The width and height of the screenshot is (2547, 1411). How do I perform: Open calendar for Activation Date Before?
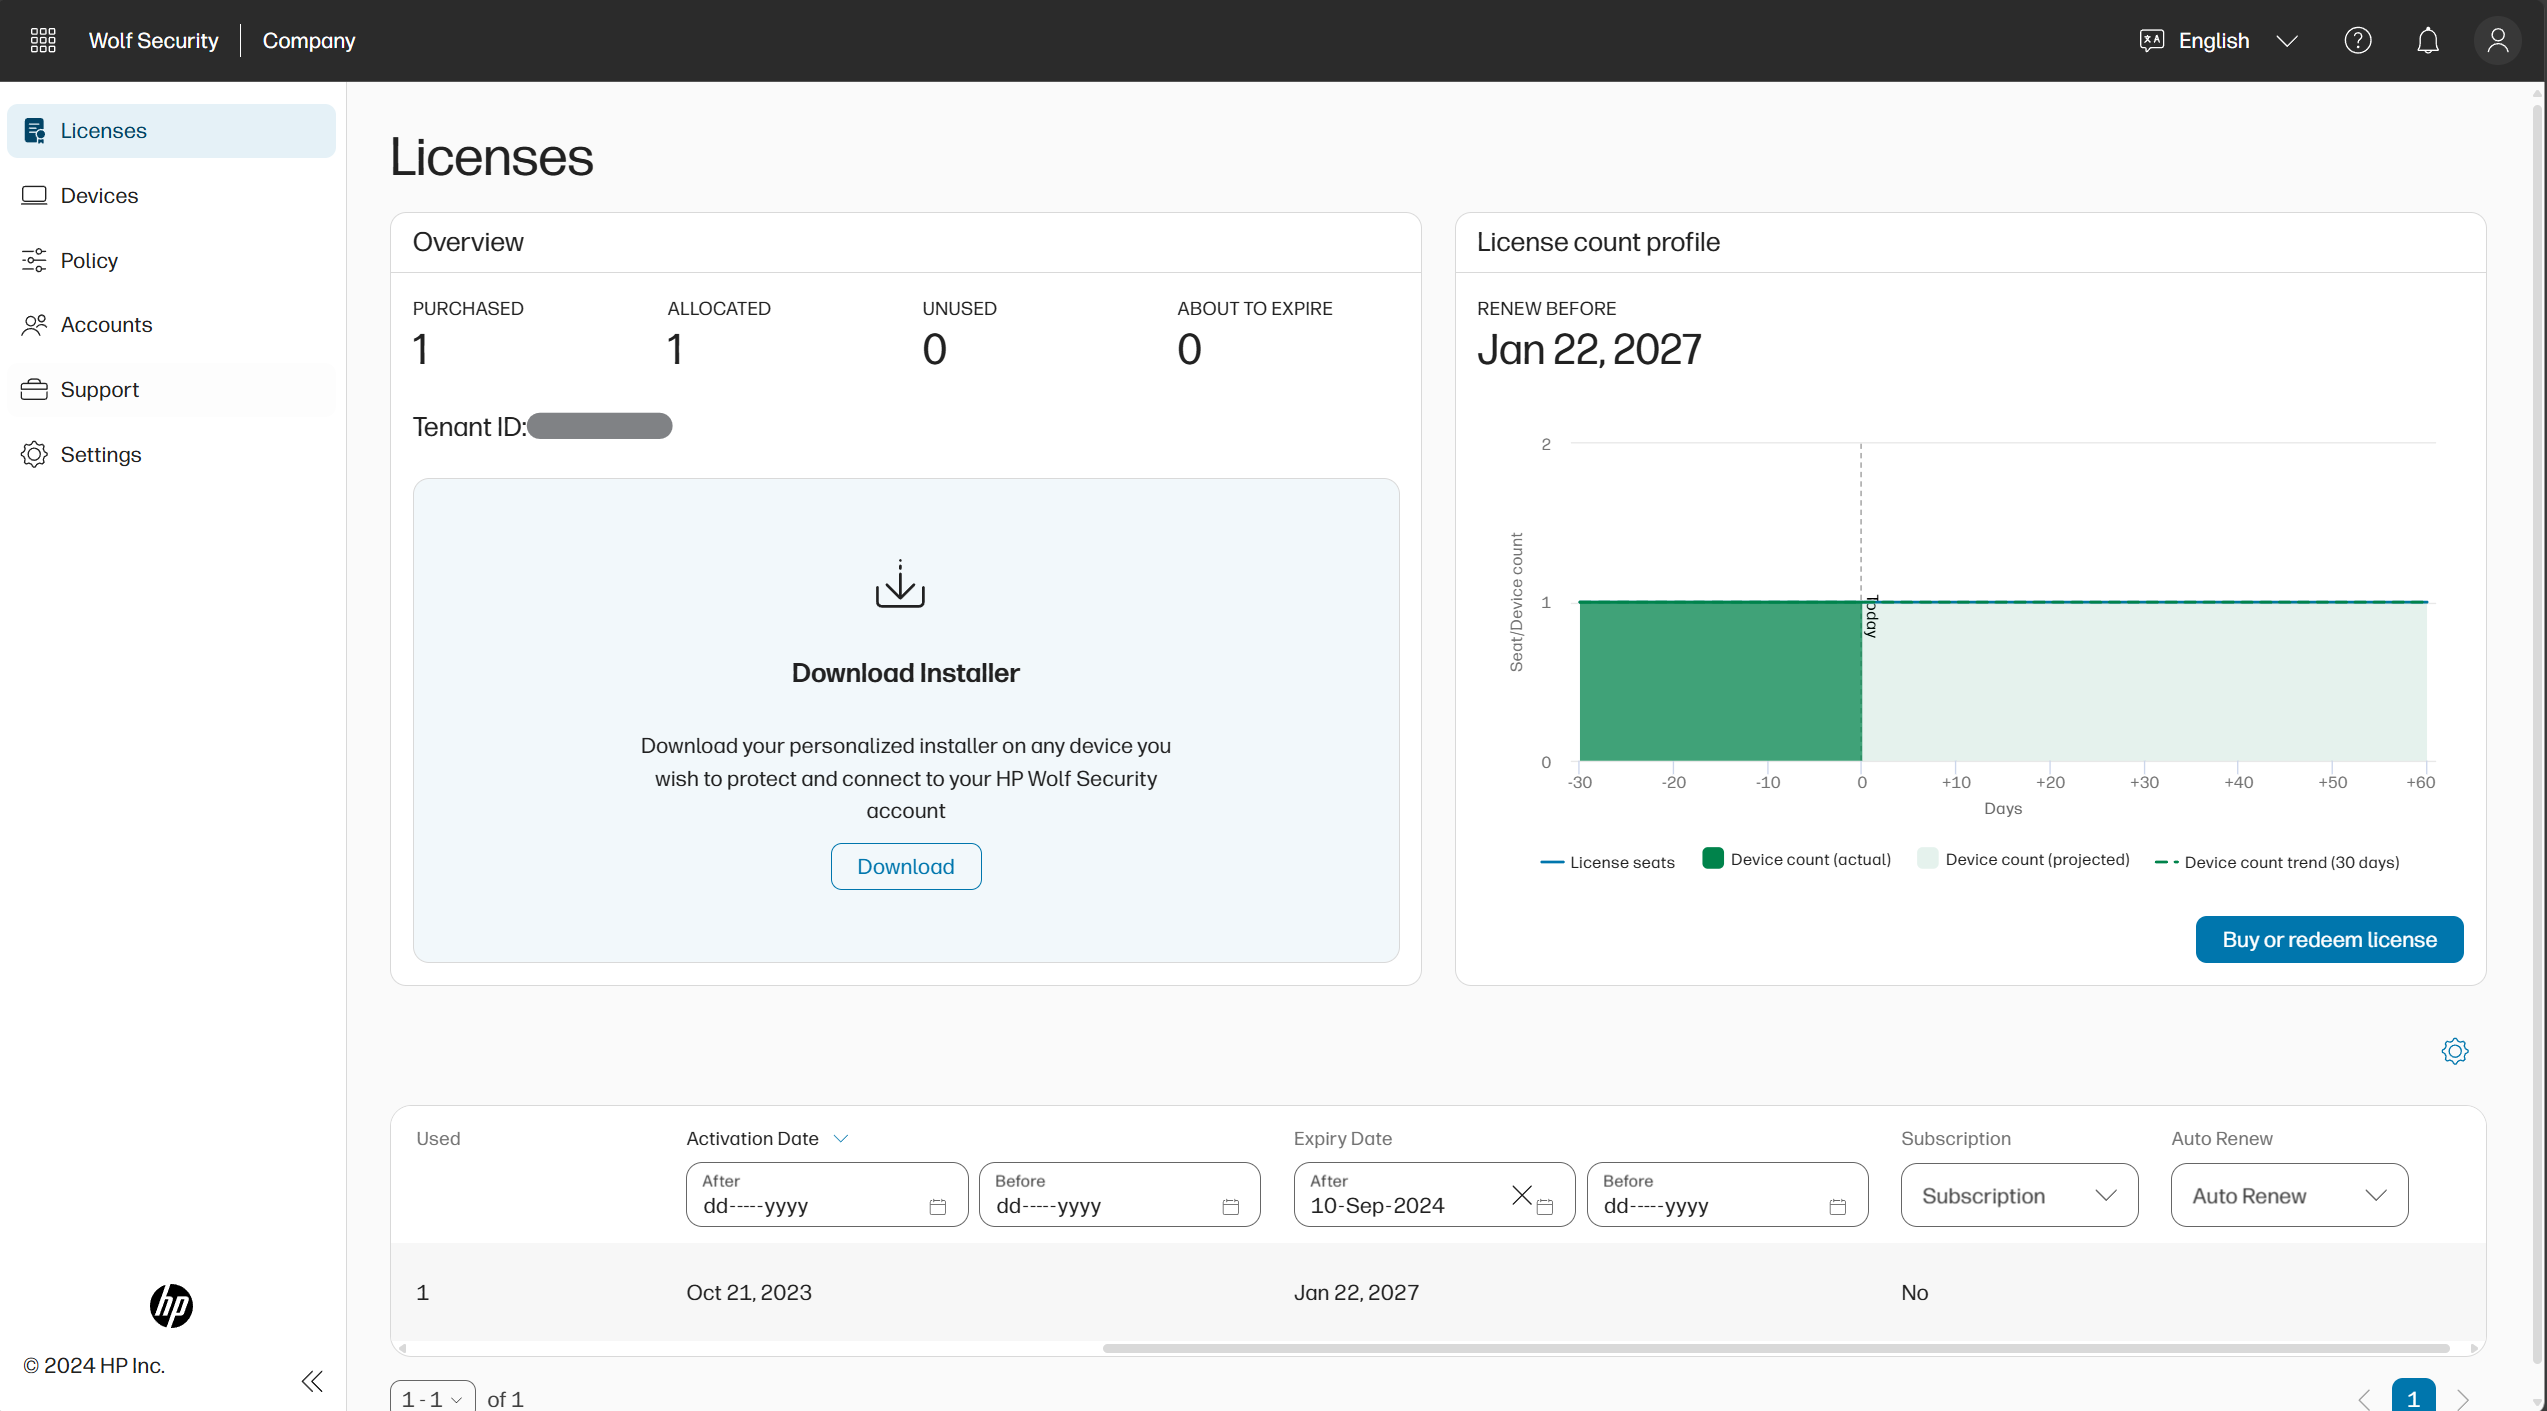coord(1230,1206)
